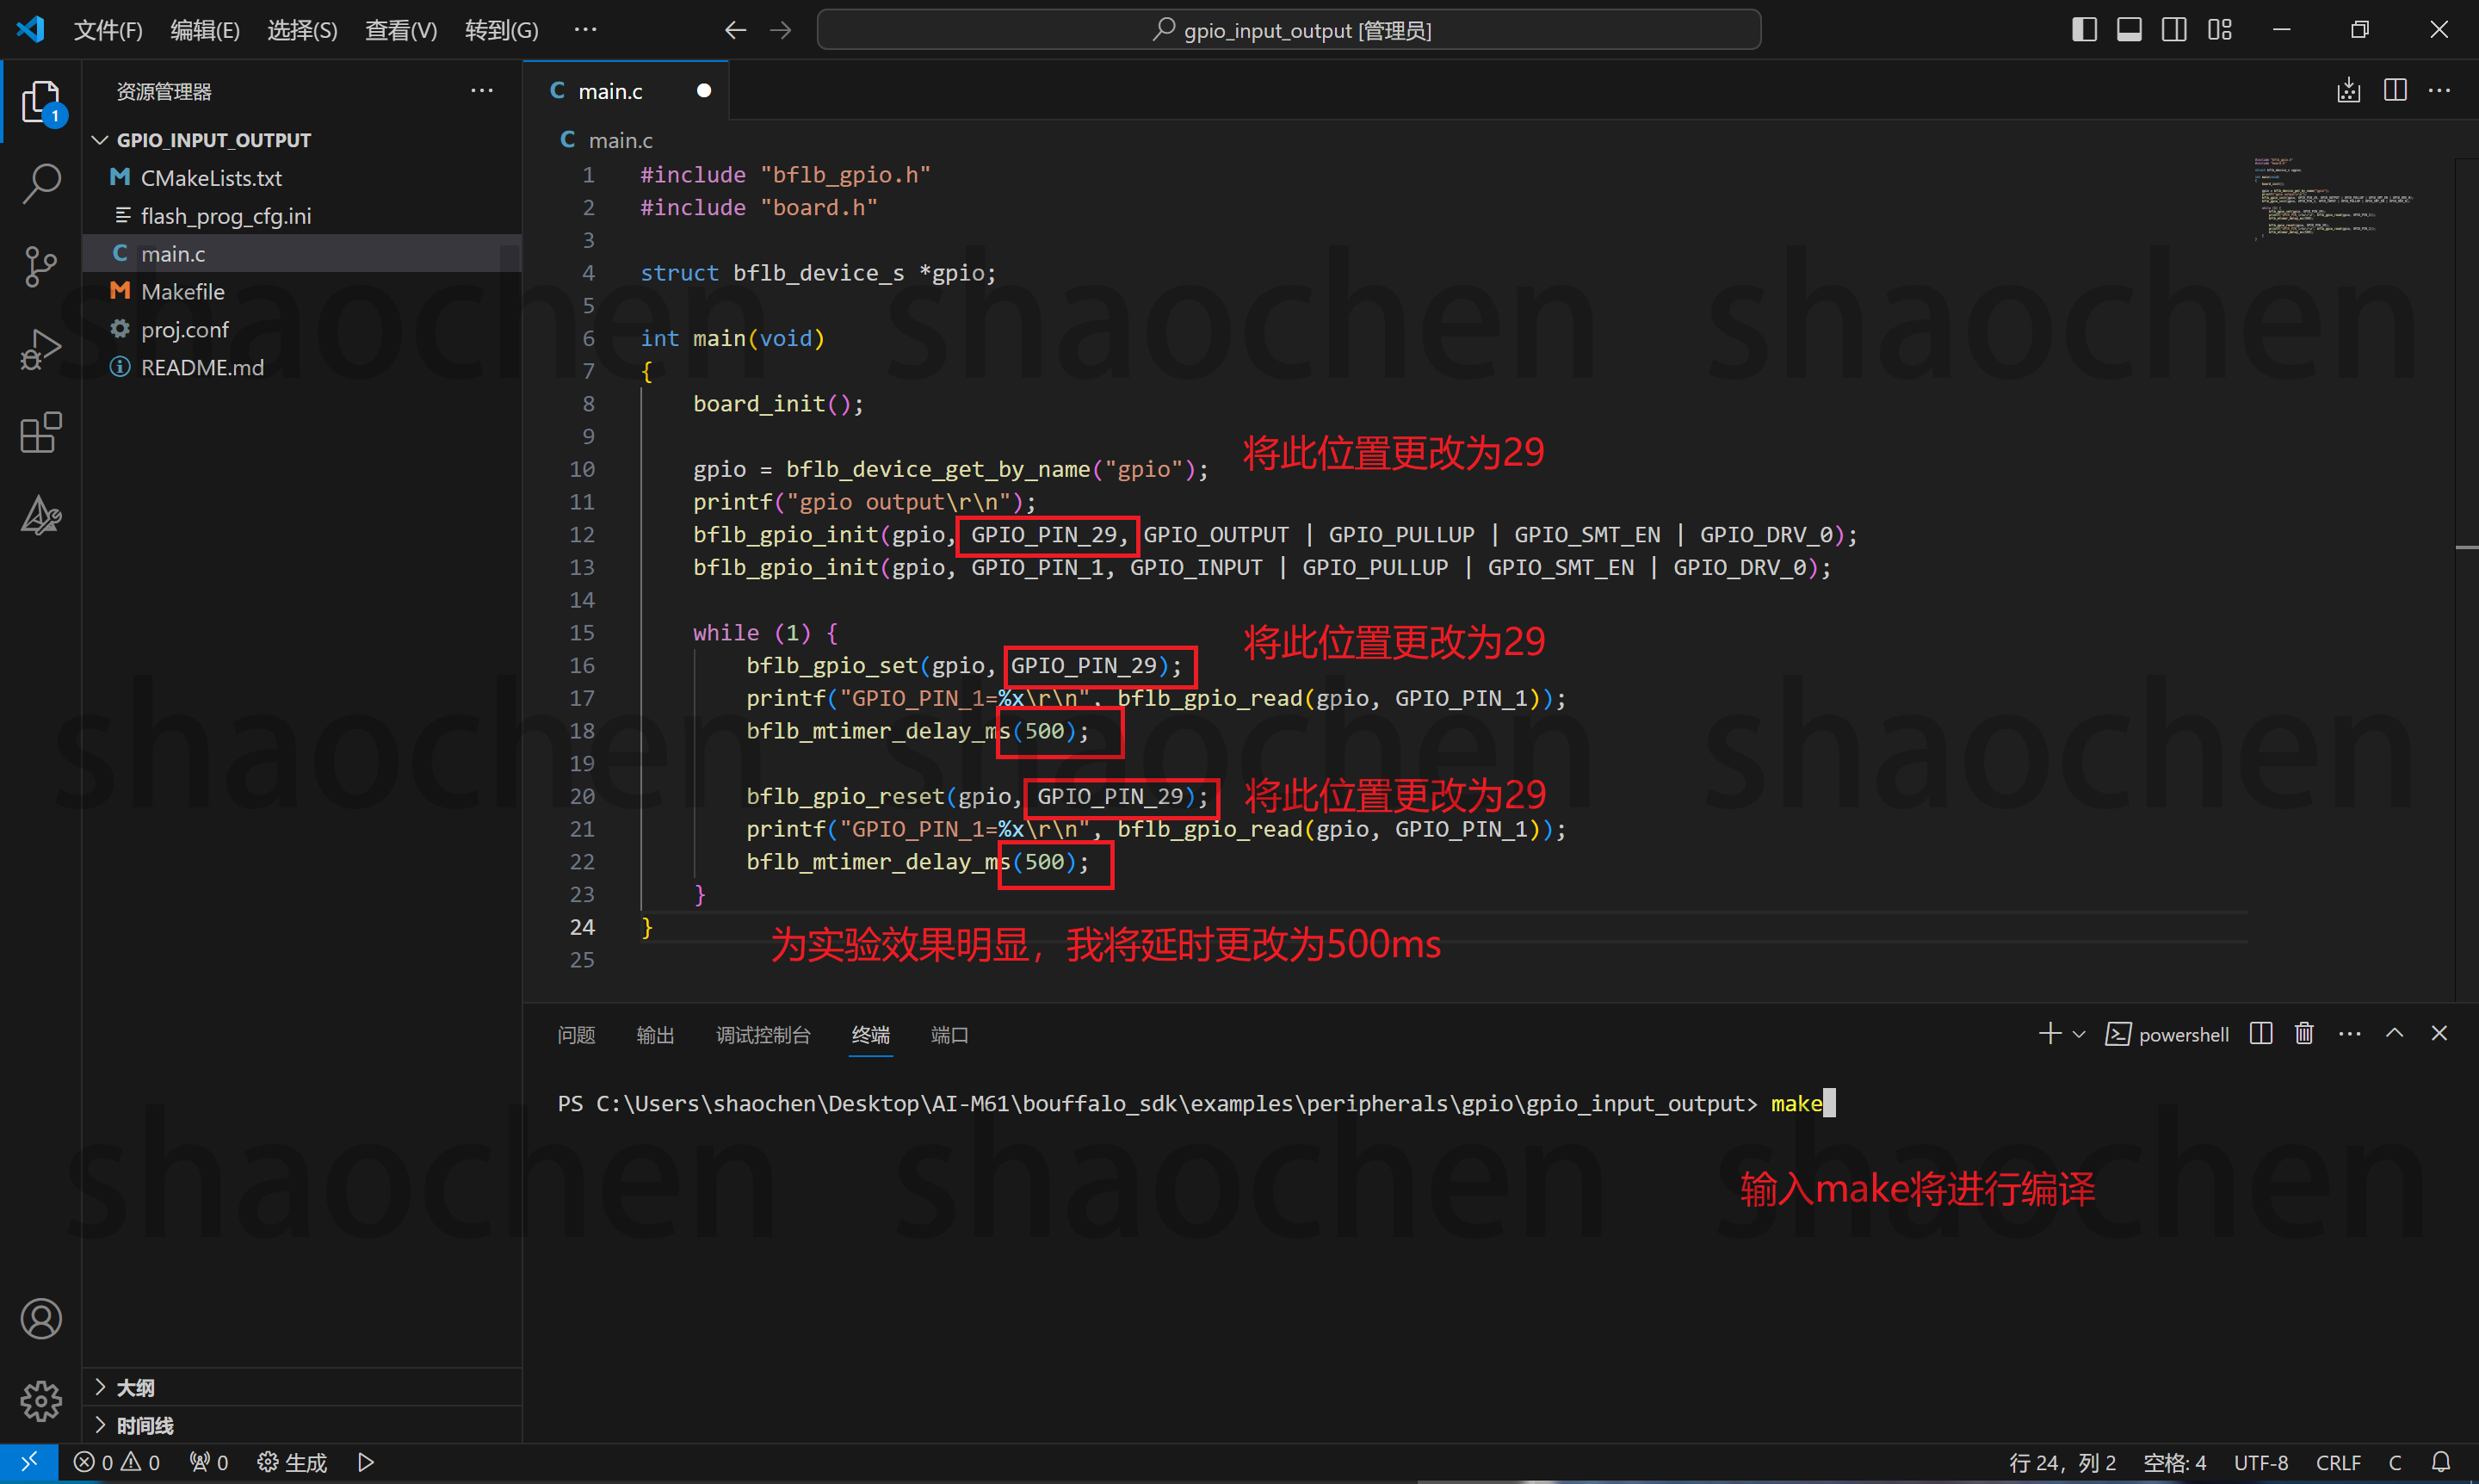2479x1484 pixels.
Task: Change indentation via 空格: 4
Action: click(2174, 1463)
